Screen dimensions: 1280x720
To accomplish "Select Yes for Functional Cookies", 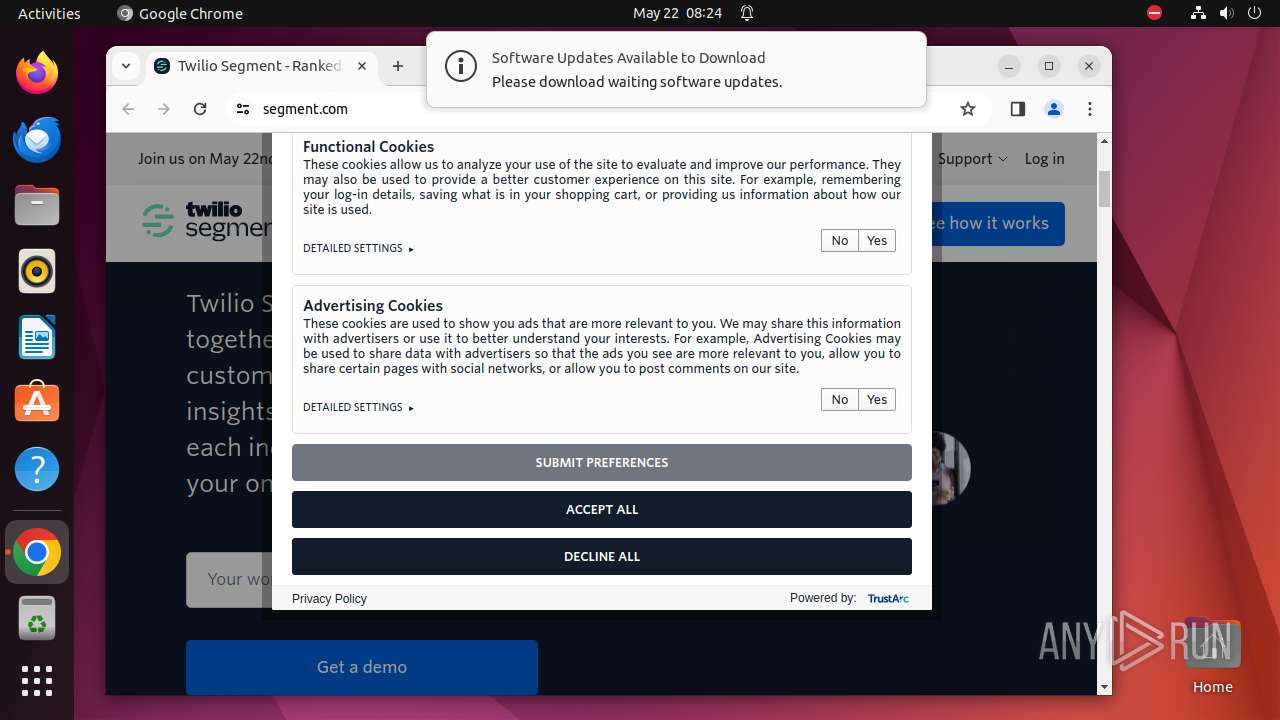I will (877, 240).
